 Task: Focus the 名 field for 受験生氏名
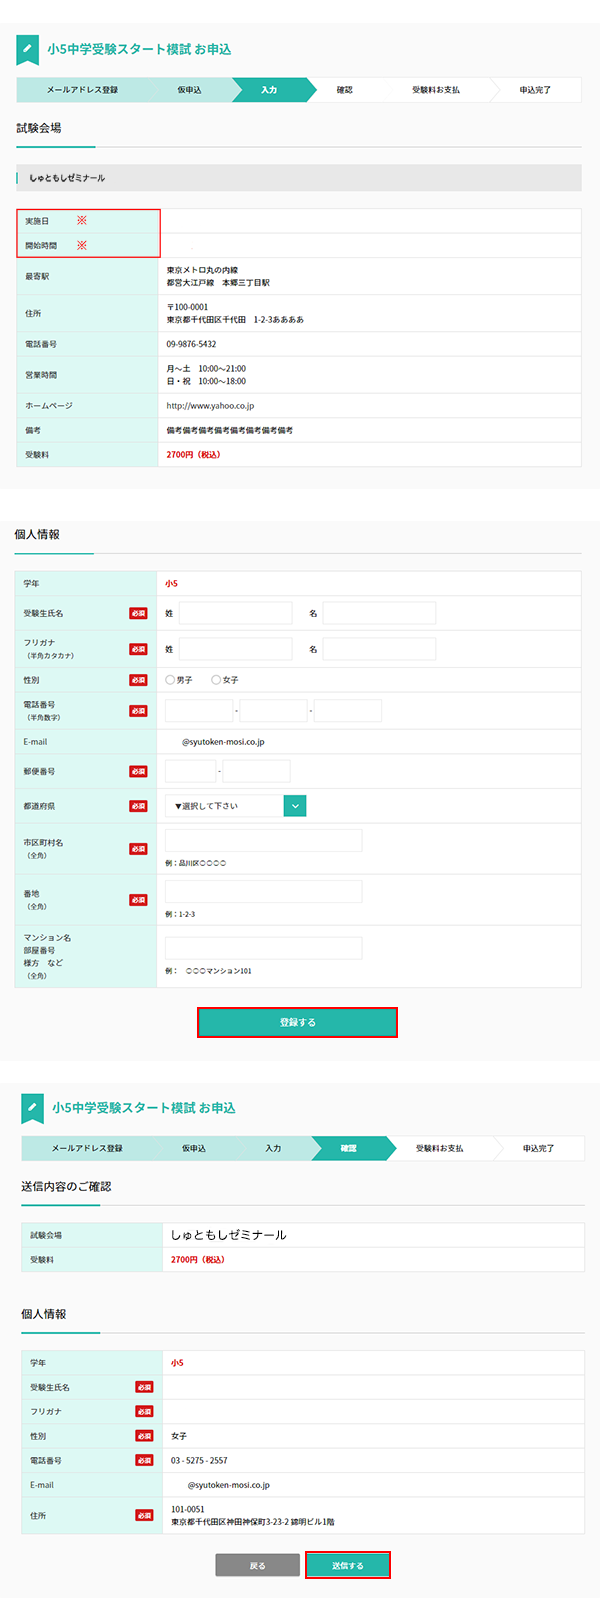tap(379, 613)
